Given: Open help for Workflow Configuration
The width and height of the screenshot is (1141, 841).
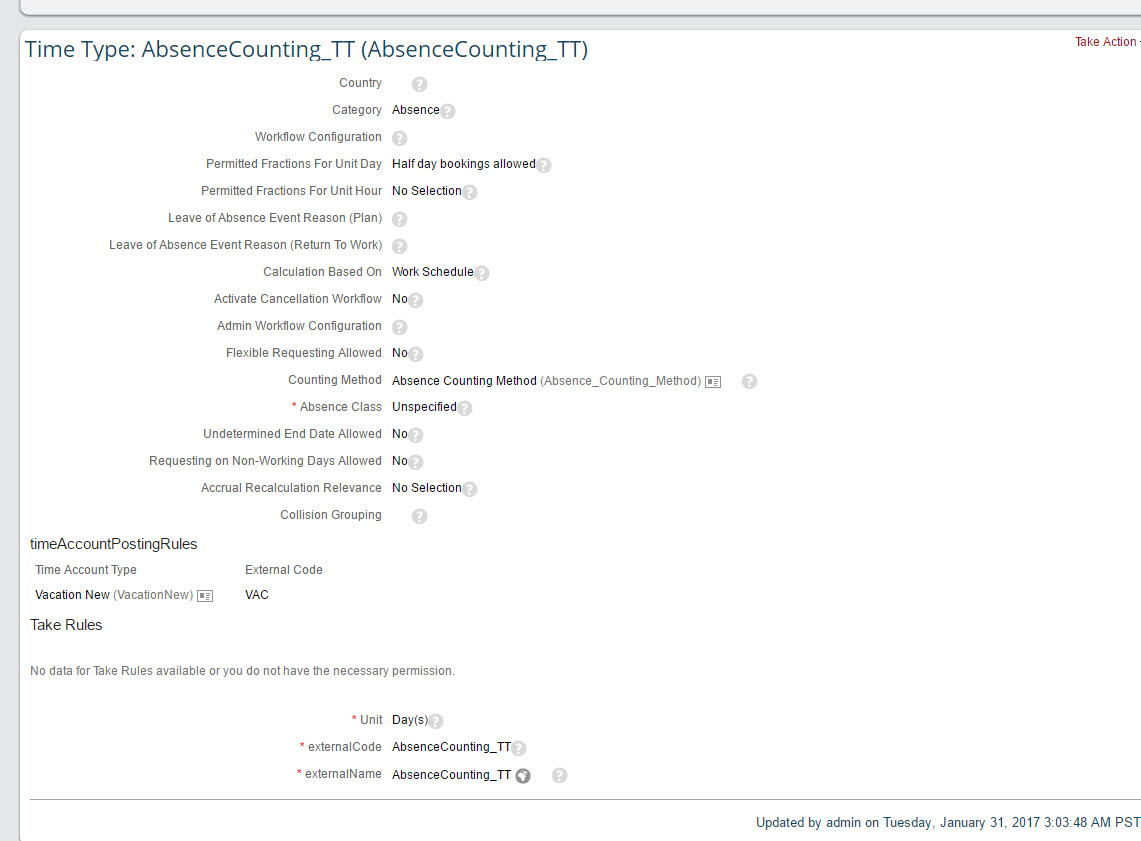Looking at the screenshot, I should [x=399, y=138].
